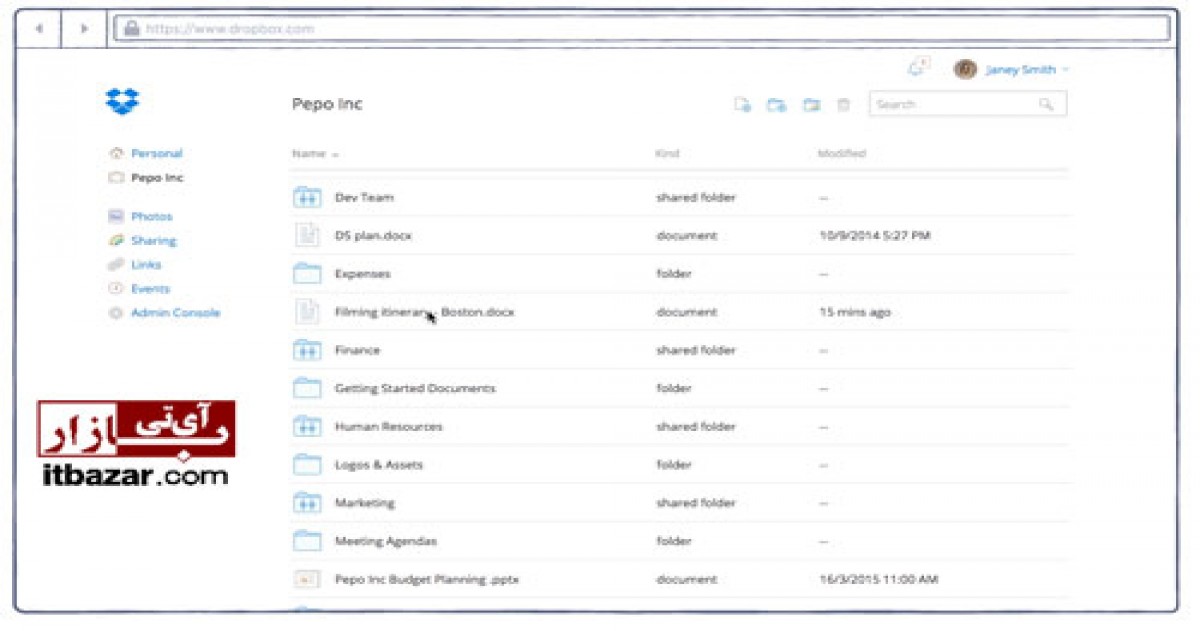
Task: Open the Finance folder name
Action: tap(357, 350)
